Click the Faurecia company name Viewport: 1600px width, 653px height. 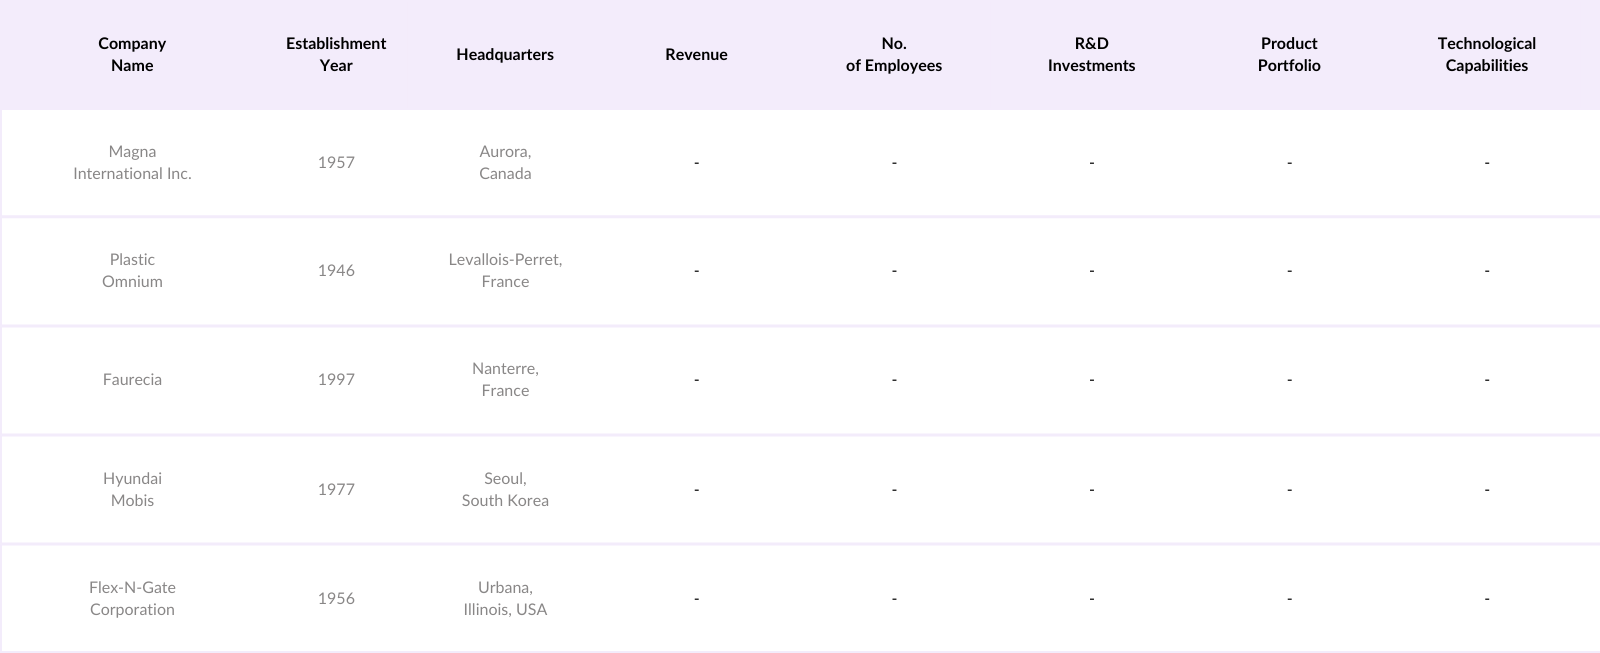[132, 379]
